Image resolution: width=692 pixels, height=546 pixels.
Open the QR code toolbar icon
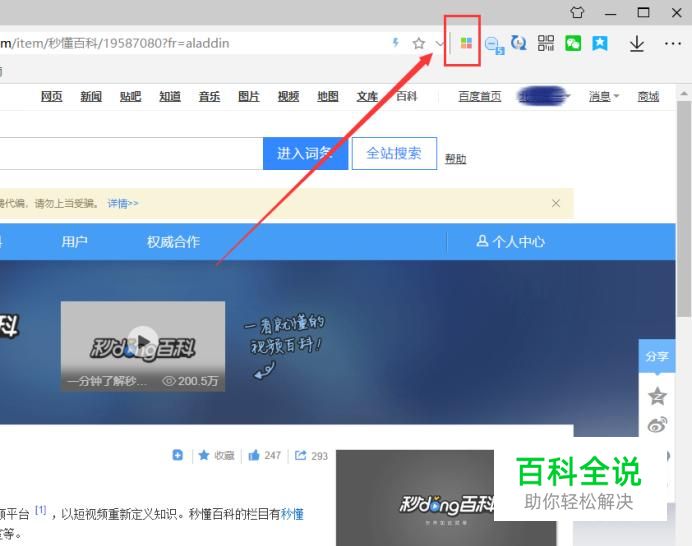546,43
